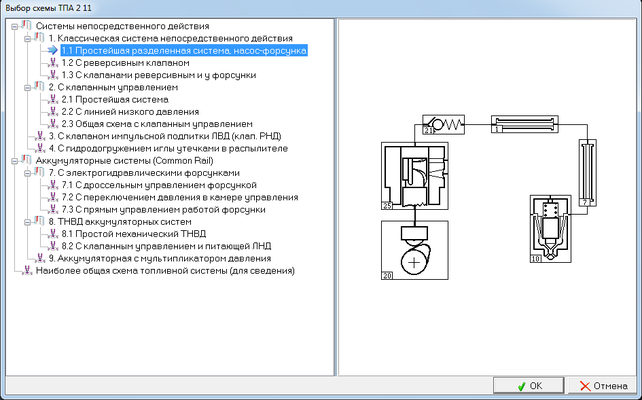Pick '7.2 С переключением давления в камере управления'
The width and height of the screenshot is (642, 400).
(180, 198)
